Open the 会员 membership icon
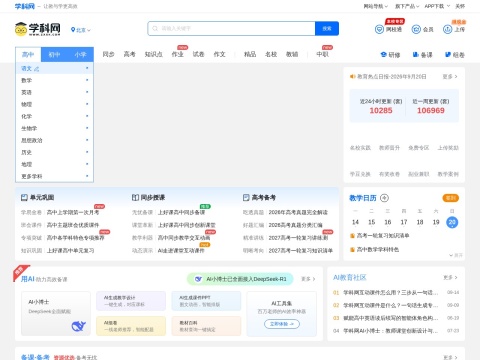480x360 pixels. (x=416, y=29)
